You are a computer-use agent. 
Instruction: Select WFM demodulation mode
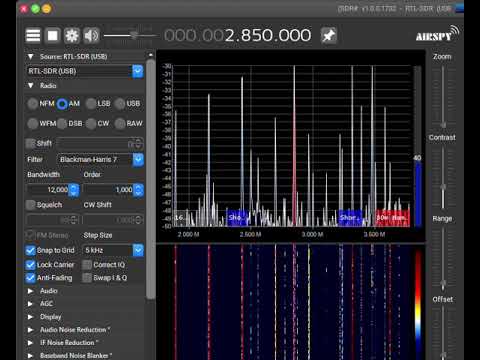[x=33, y=124]
